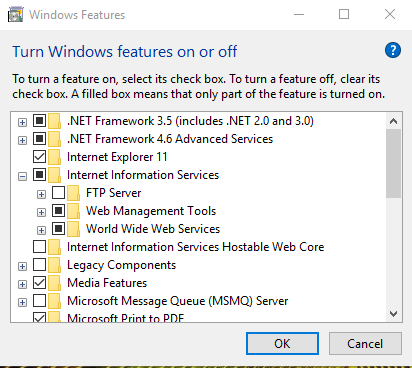Select the Internet Information Services label
The image size is (412, 368).
click(x=143, y=175)
